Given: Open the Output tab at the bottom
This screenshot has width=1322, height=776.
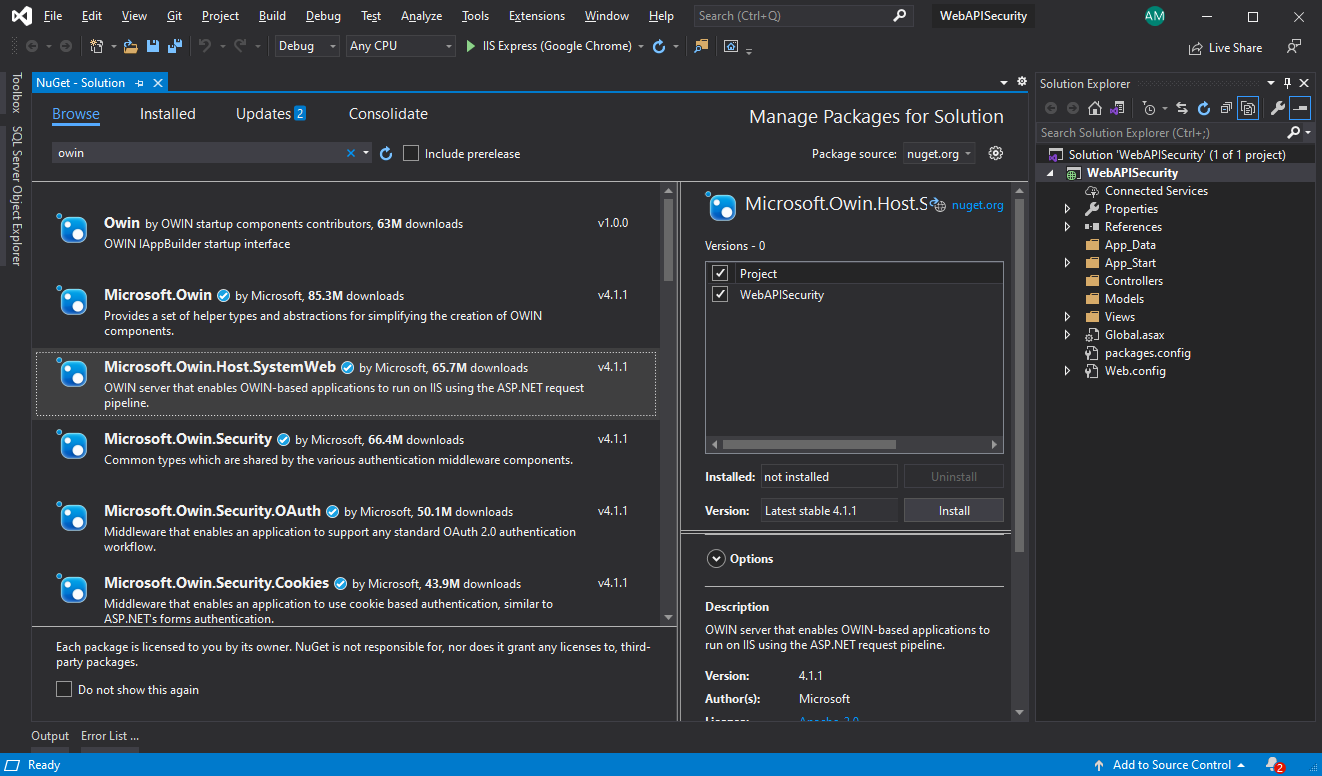Looking at the screenshot, I should click(50, 736).
